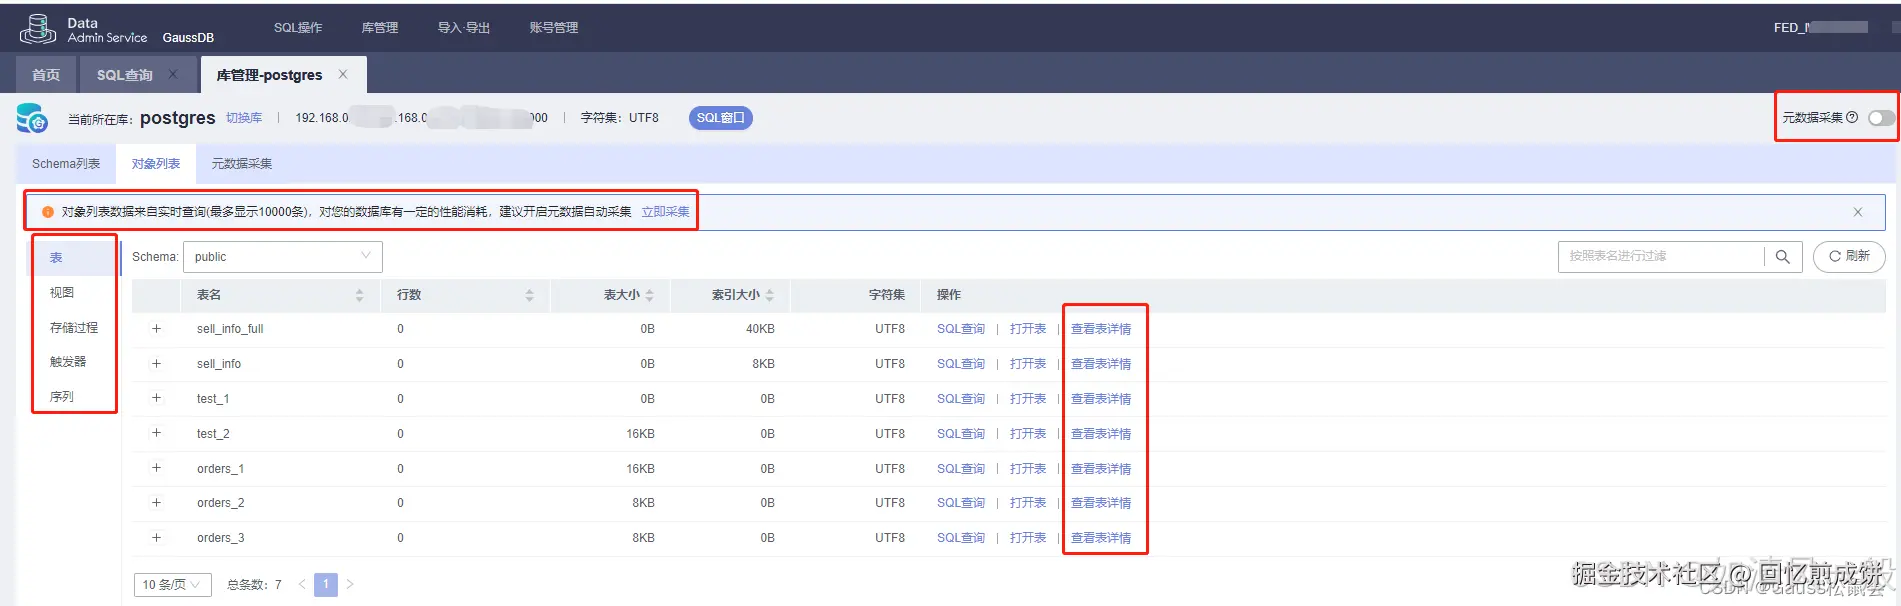Click the FED_ user account name
Viewport: 1901px width, 606px height.
tap(1820, 28)
